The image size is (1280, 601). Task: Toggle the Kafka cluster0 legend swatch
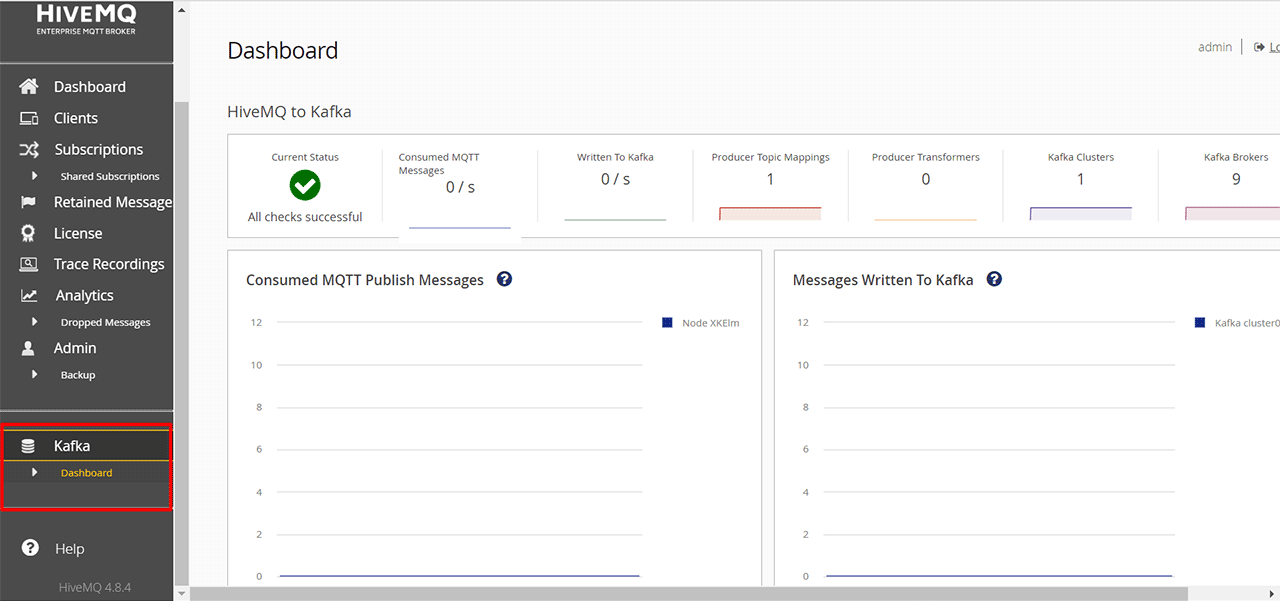tap(1200, 322)
